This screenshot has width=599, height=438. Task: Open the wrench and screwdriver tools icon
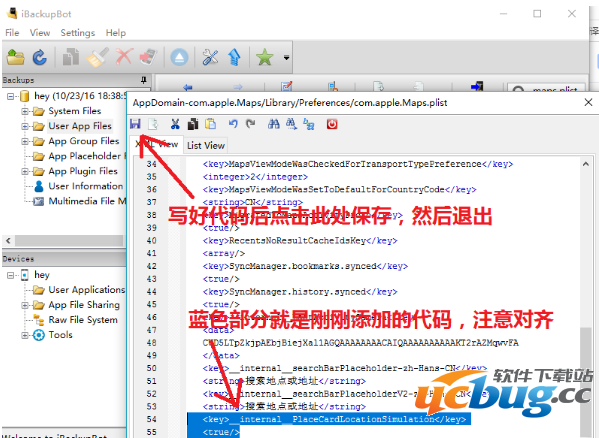(210, 58)
